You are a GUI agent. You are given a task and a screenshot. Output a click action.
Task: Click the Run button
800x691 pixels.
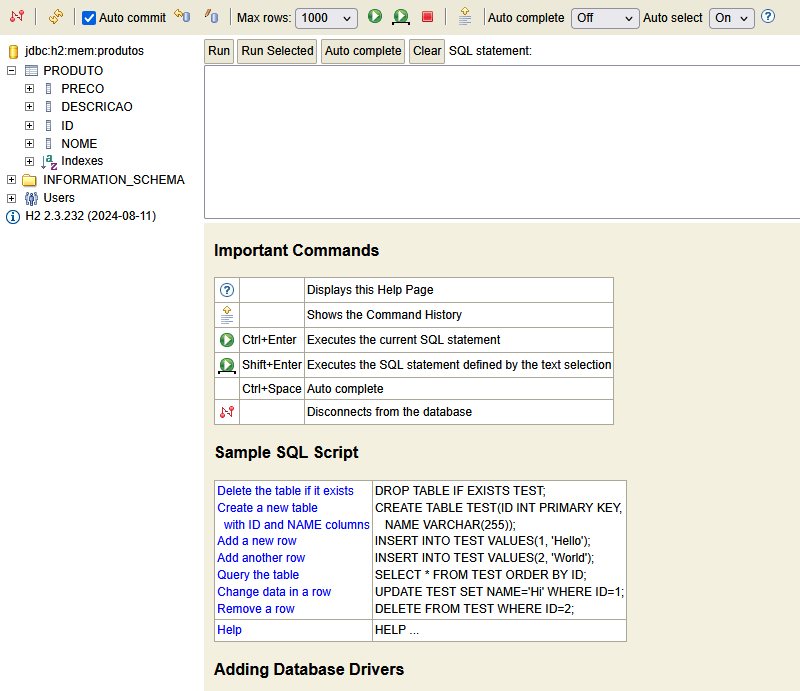(x=219, y=51)
